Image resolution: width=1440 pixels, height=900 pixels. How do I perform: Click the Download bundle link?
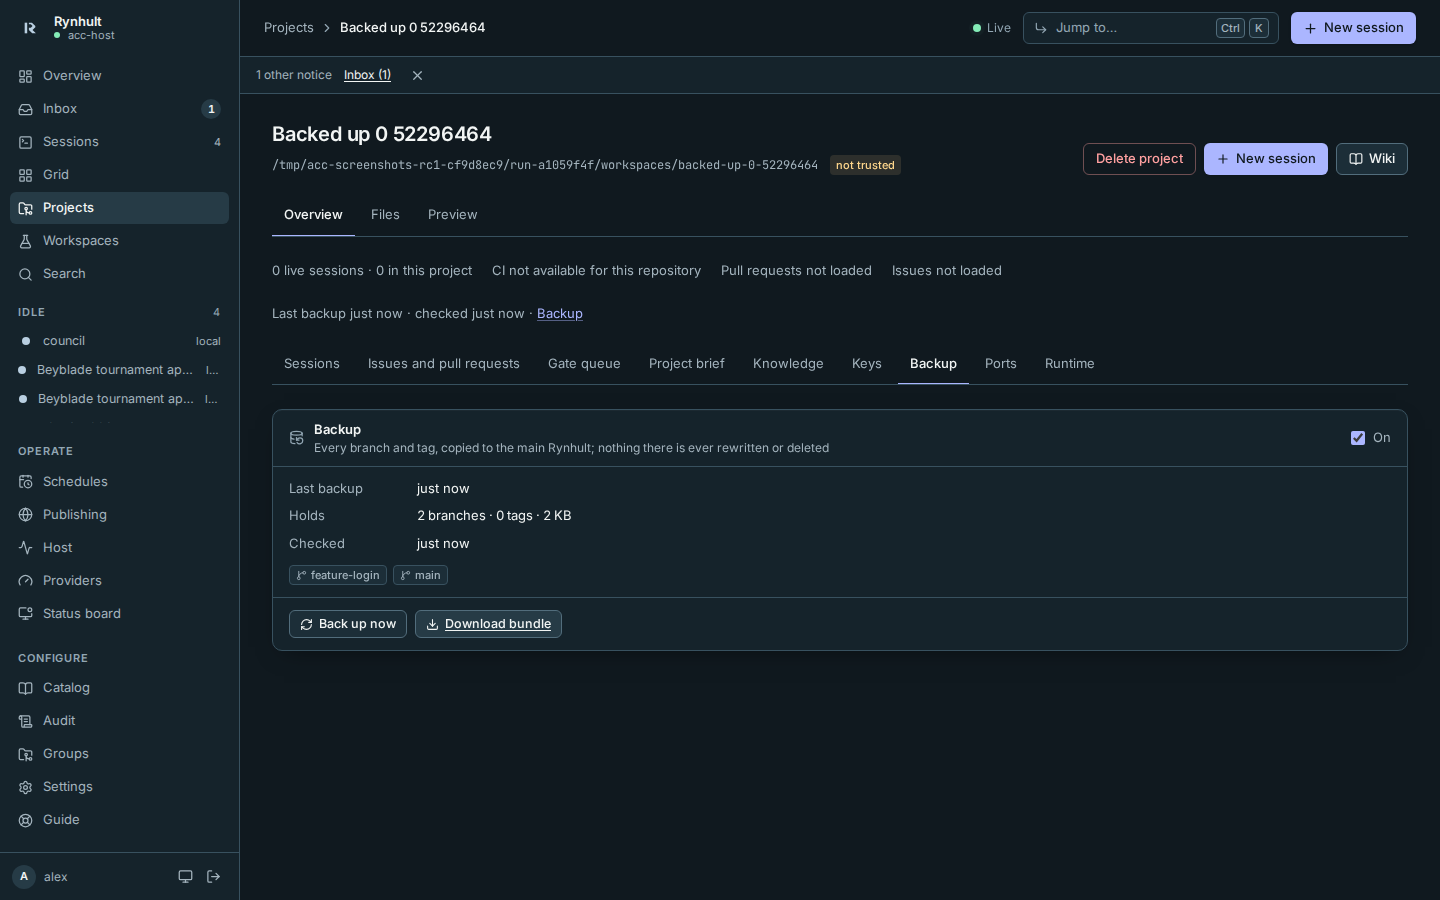(x=488, y=624)
